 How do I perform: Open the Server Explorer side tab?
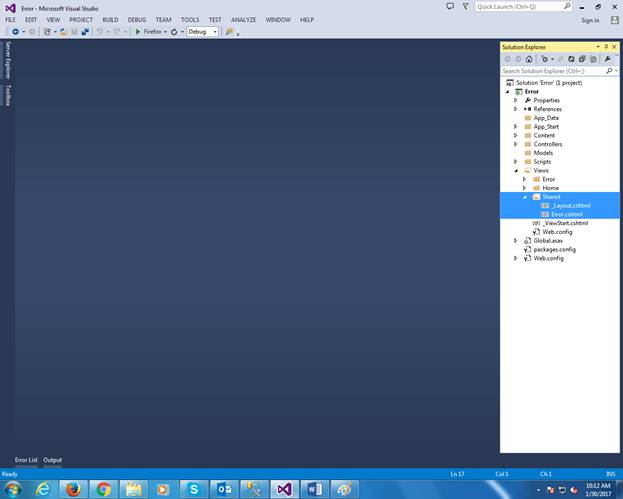[8, 60]
